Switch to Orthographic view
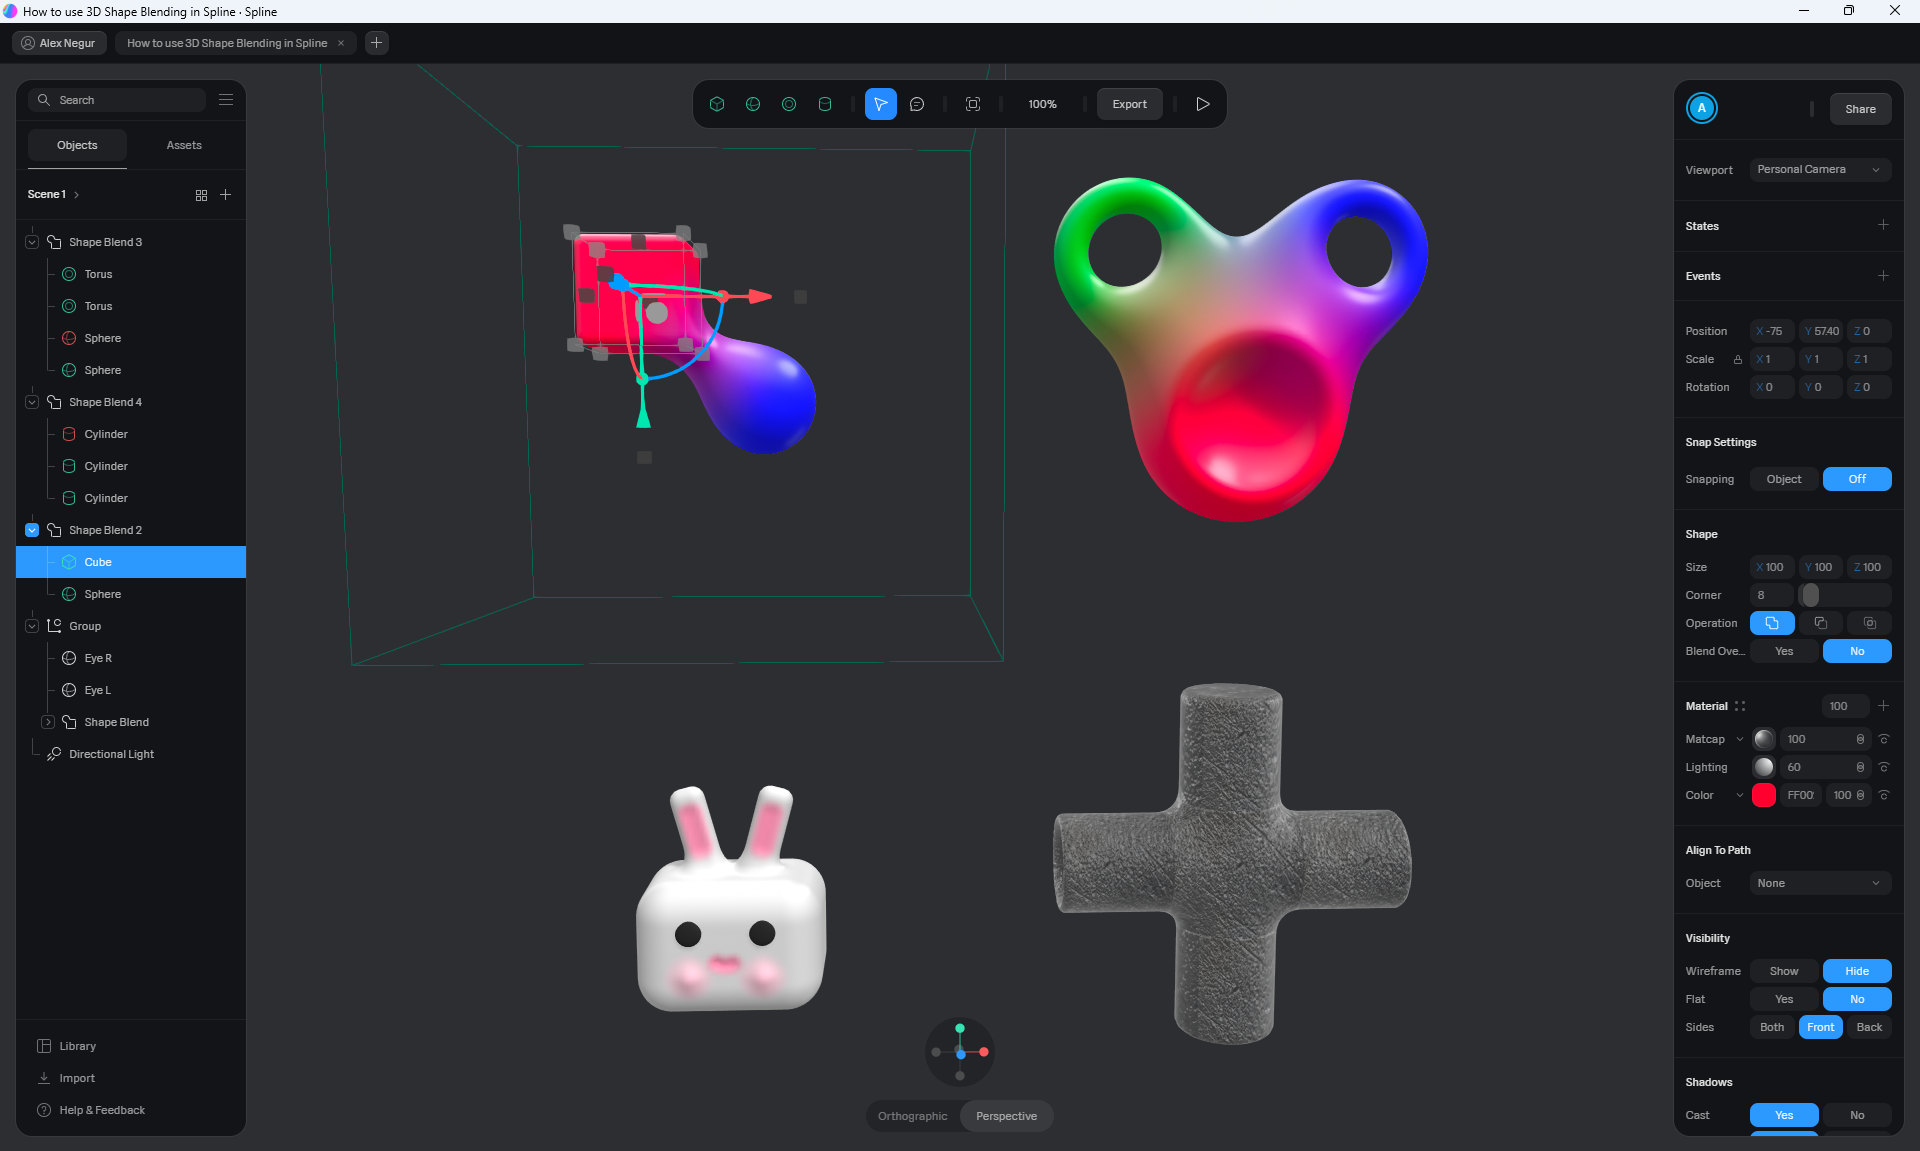The width and height of the screenshot is (1920, 1151). click(x=912, y=1116)
